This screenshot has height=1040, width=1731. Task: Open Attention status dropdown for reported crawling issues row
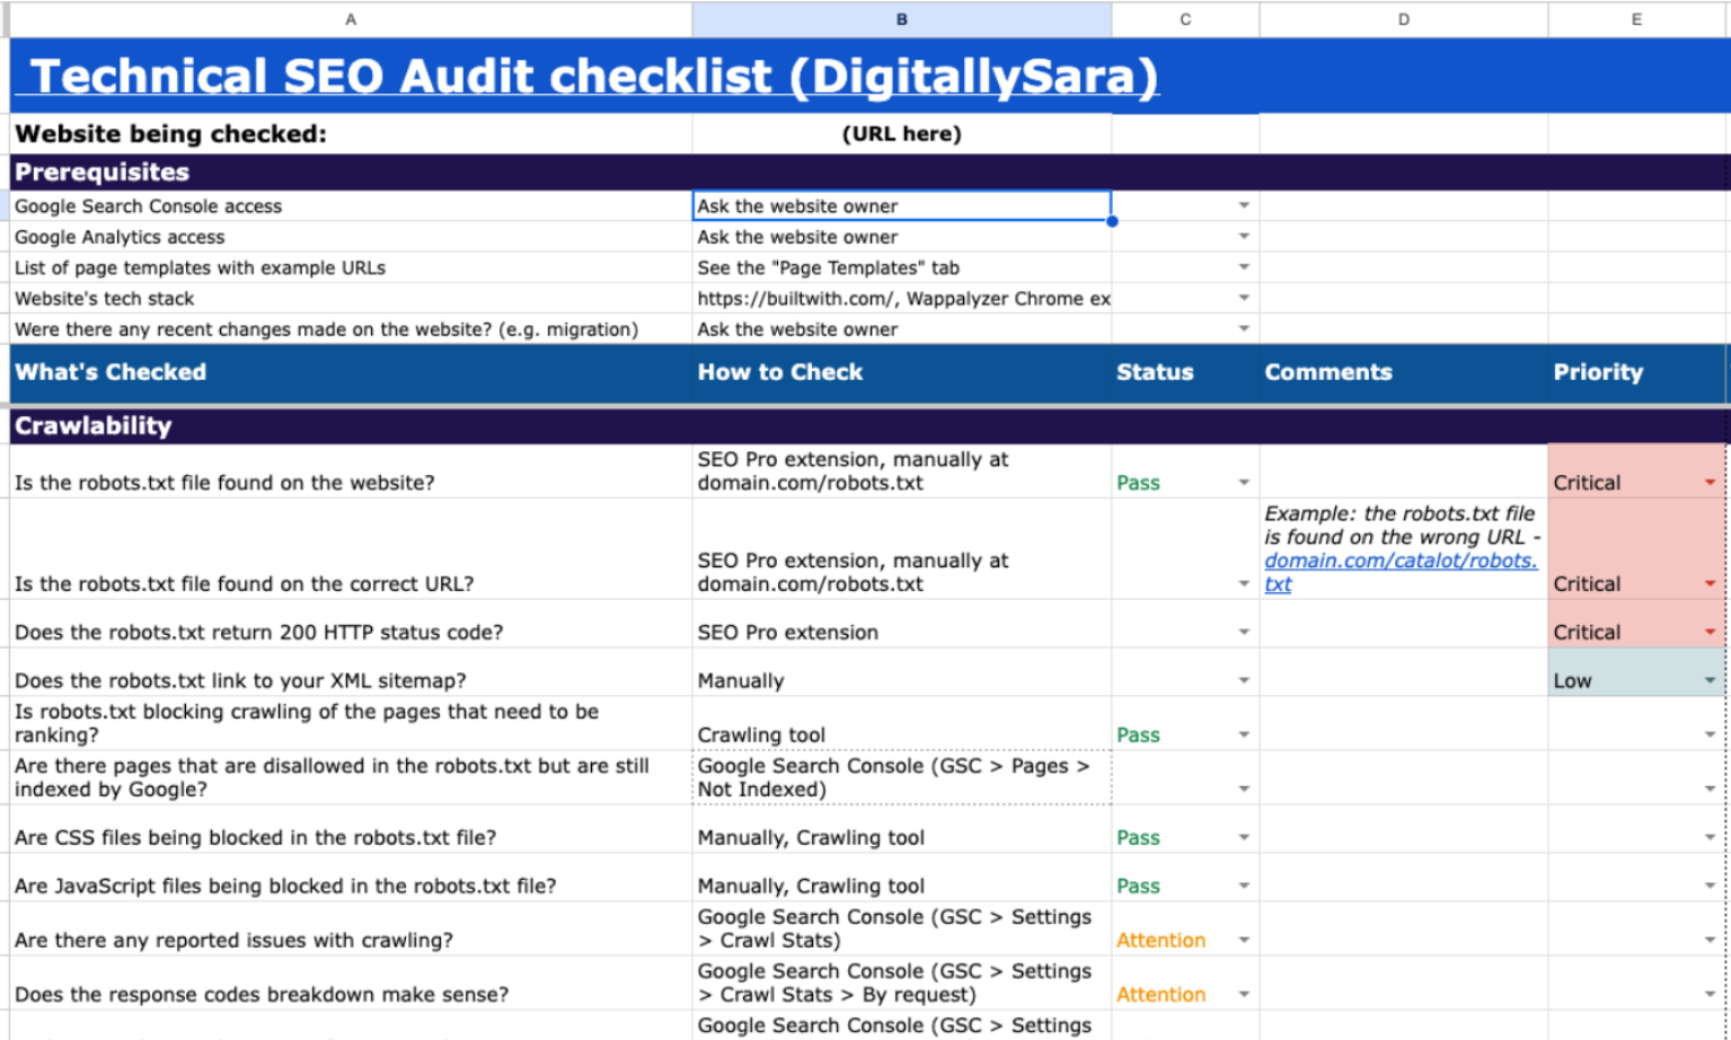pyautogui.click(x=1244, y=940)
